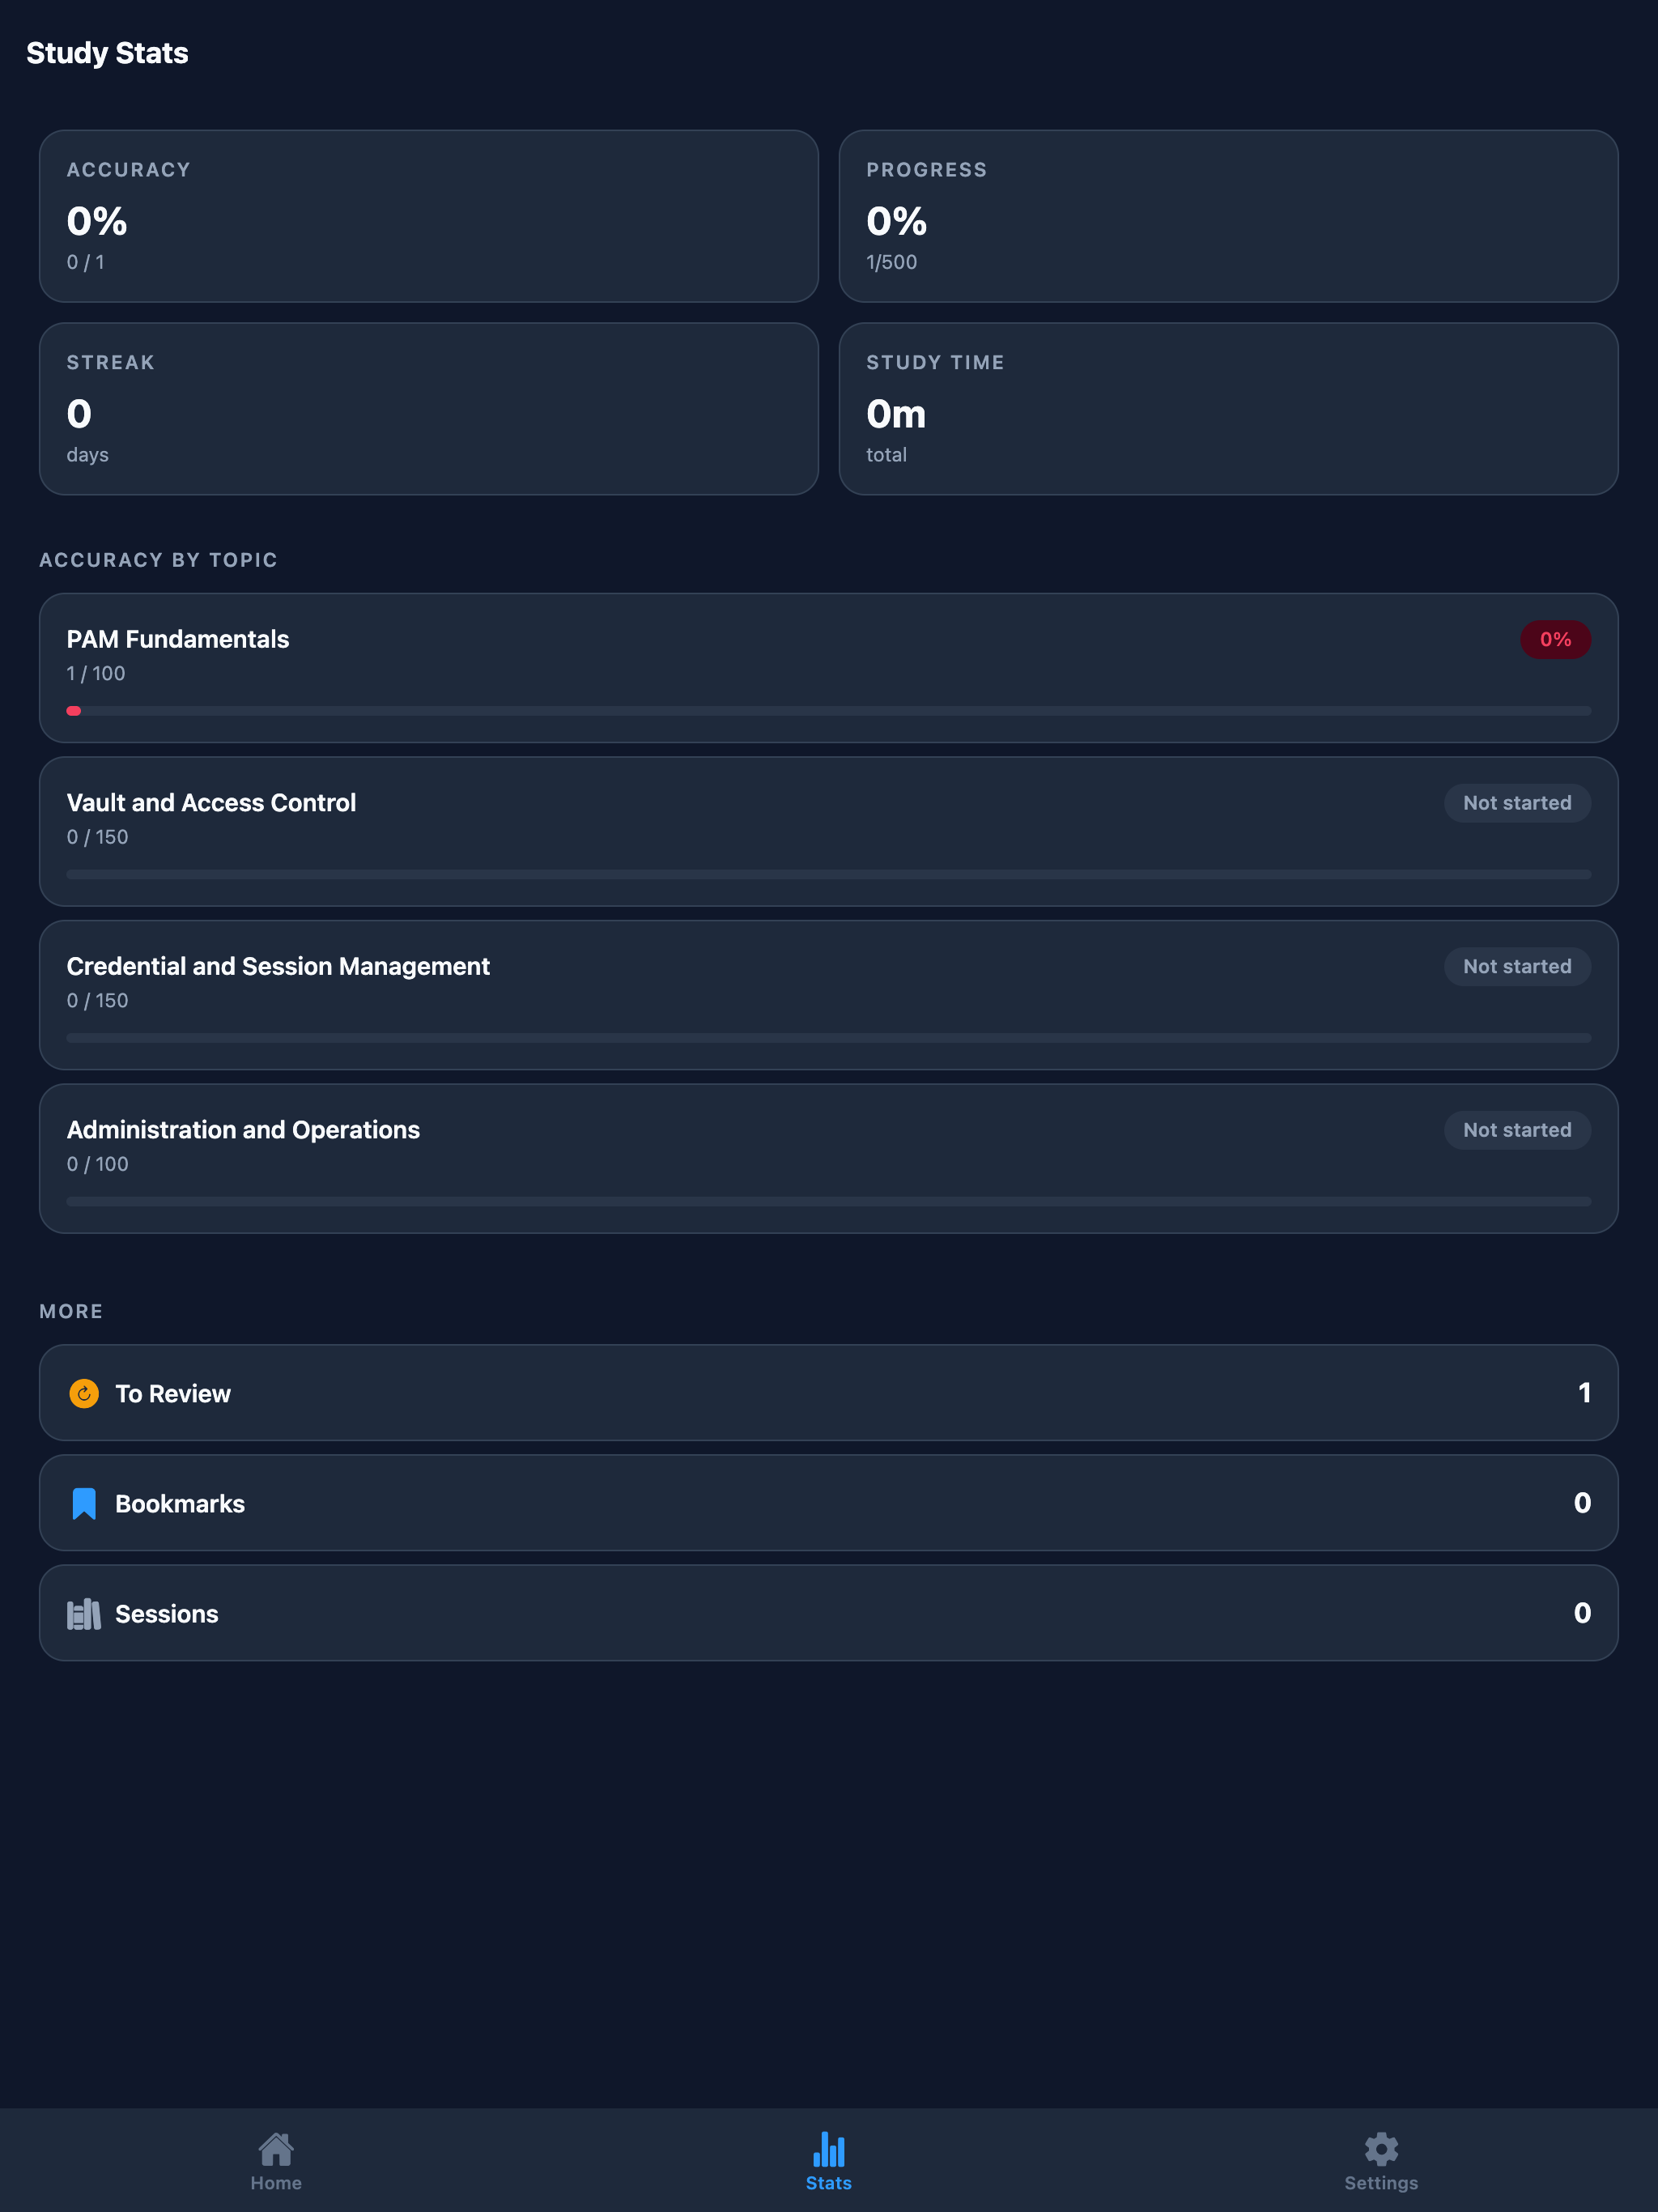Click '0 / 150' under Vault and Access Control
Screen dimensions: 1658x2212
97,837
